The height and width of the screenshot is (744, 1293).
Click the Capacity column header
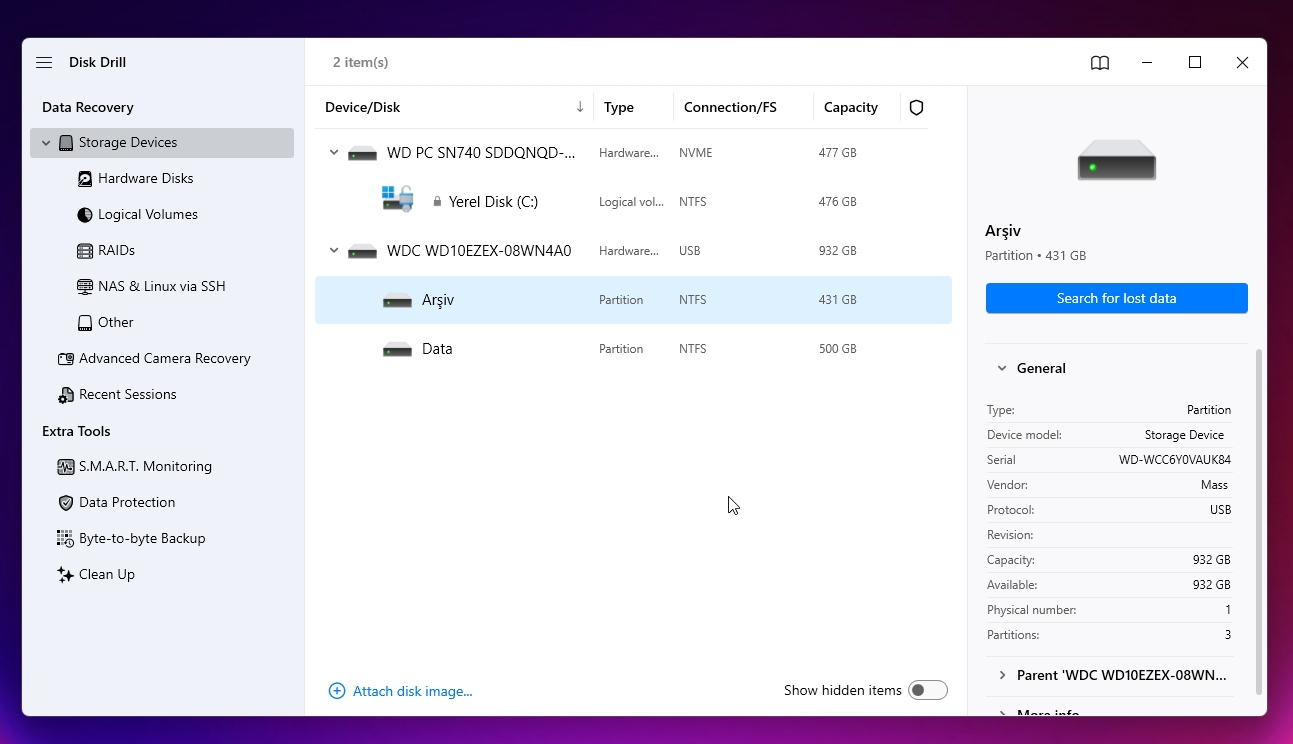(x=851, y=108)
